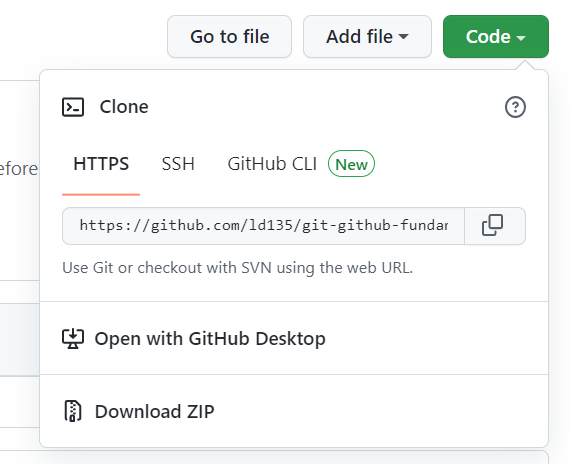Focus the HTTPS clone URL text field
This screenshot has width=569, height=464.
pos(263,226)
